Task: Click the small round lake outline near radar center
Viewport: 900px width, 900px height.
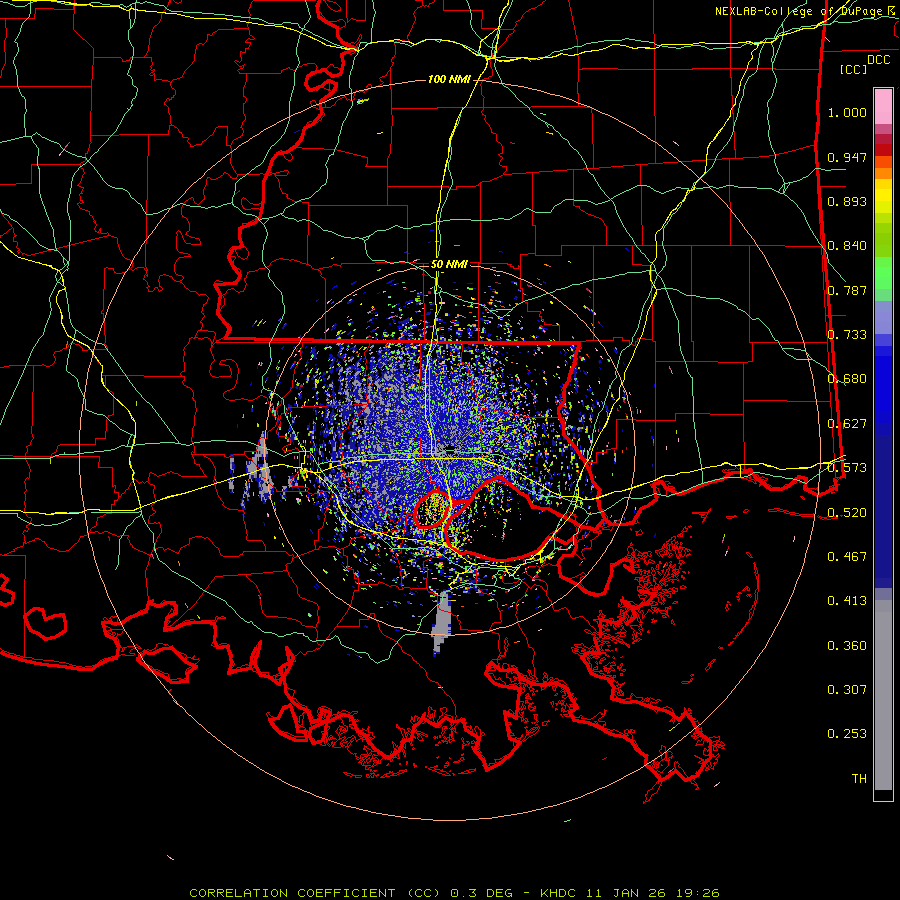Action: (x=432, y=509)
